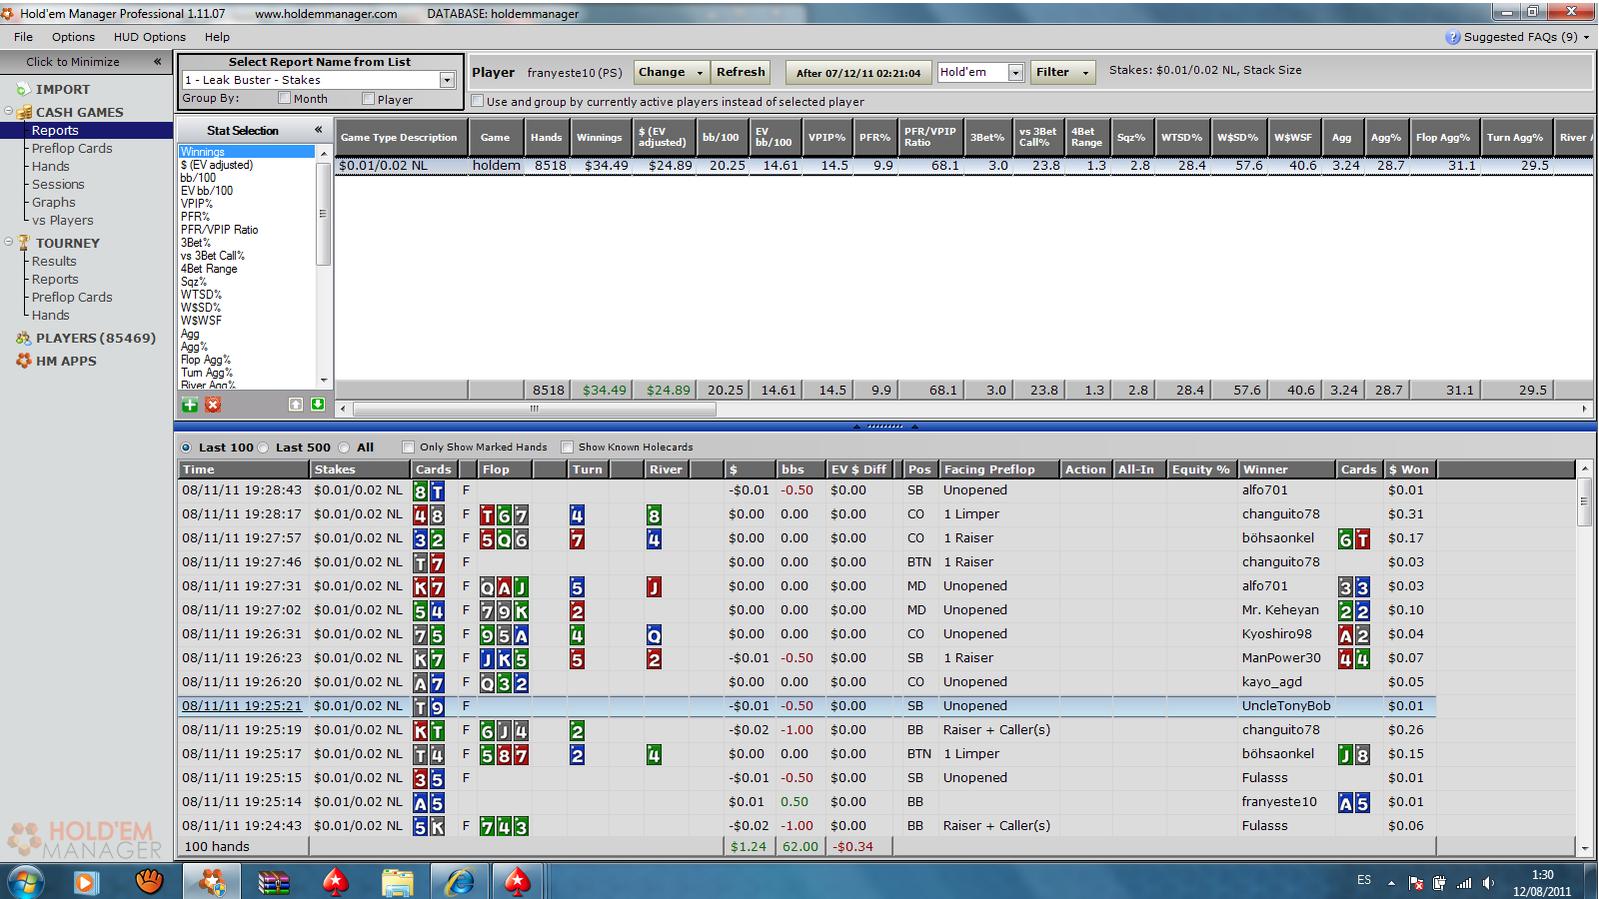Enable Only Show Marked Hands checkbox

(x=408, y=447)
